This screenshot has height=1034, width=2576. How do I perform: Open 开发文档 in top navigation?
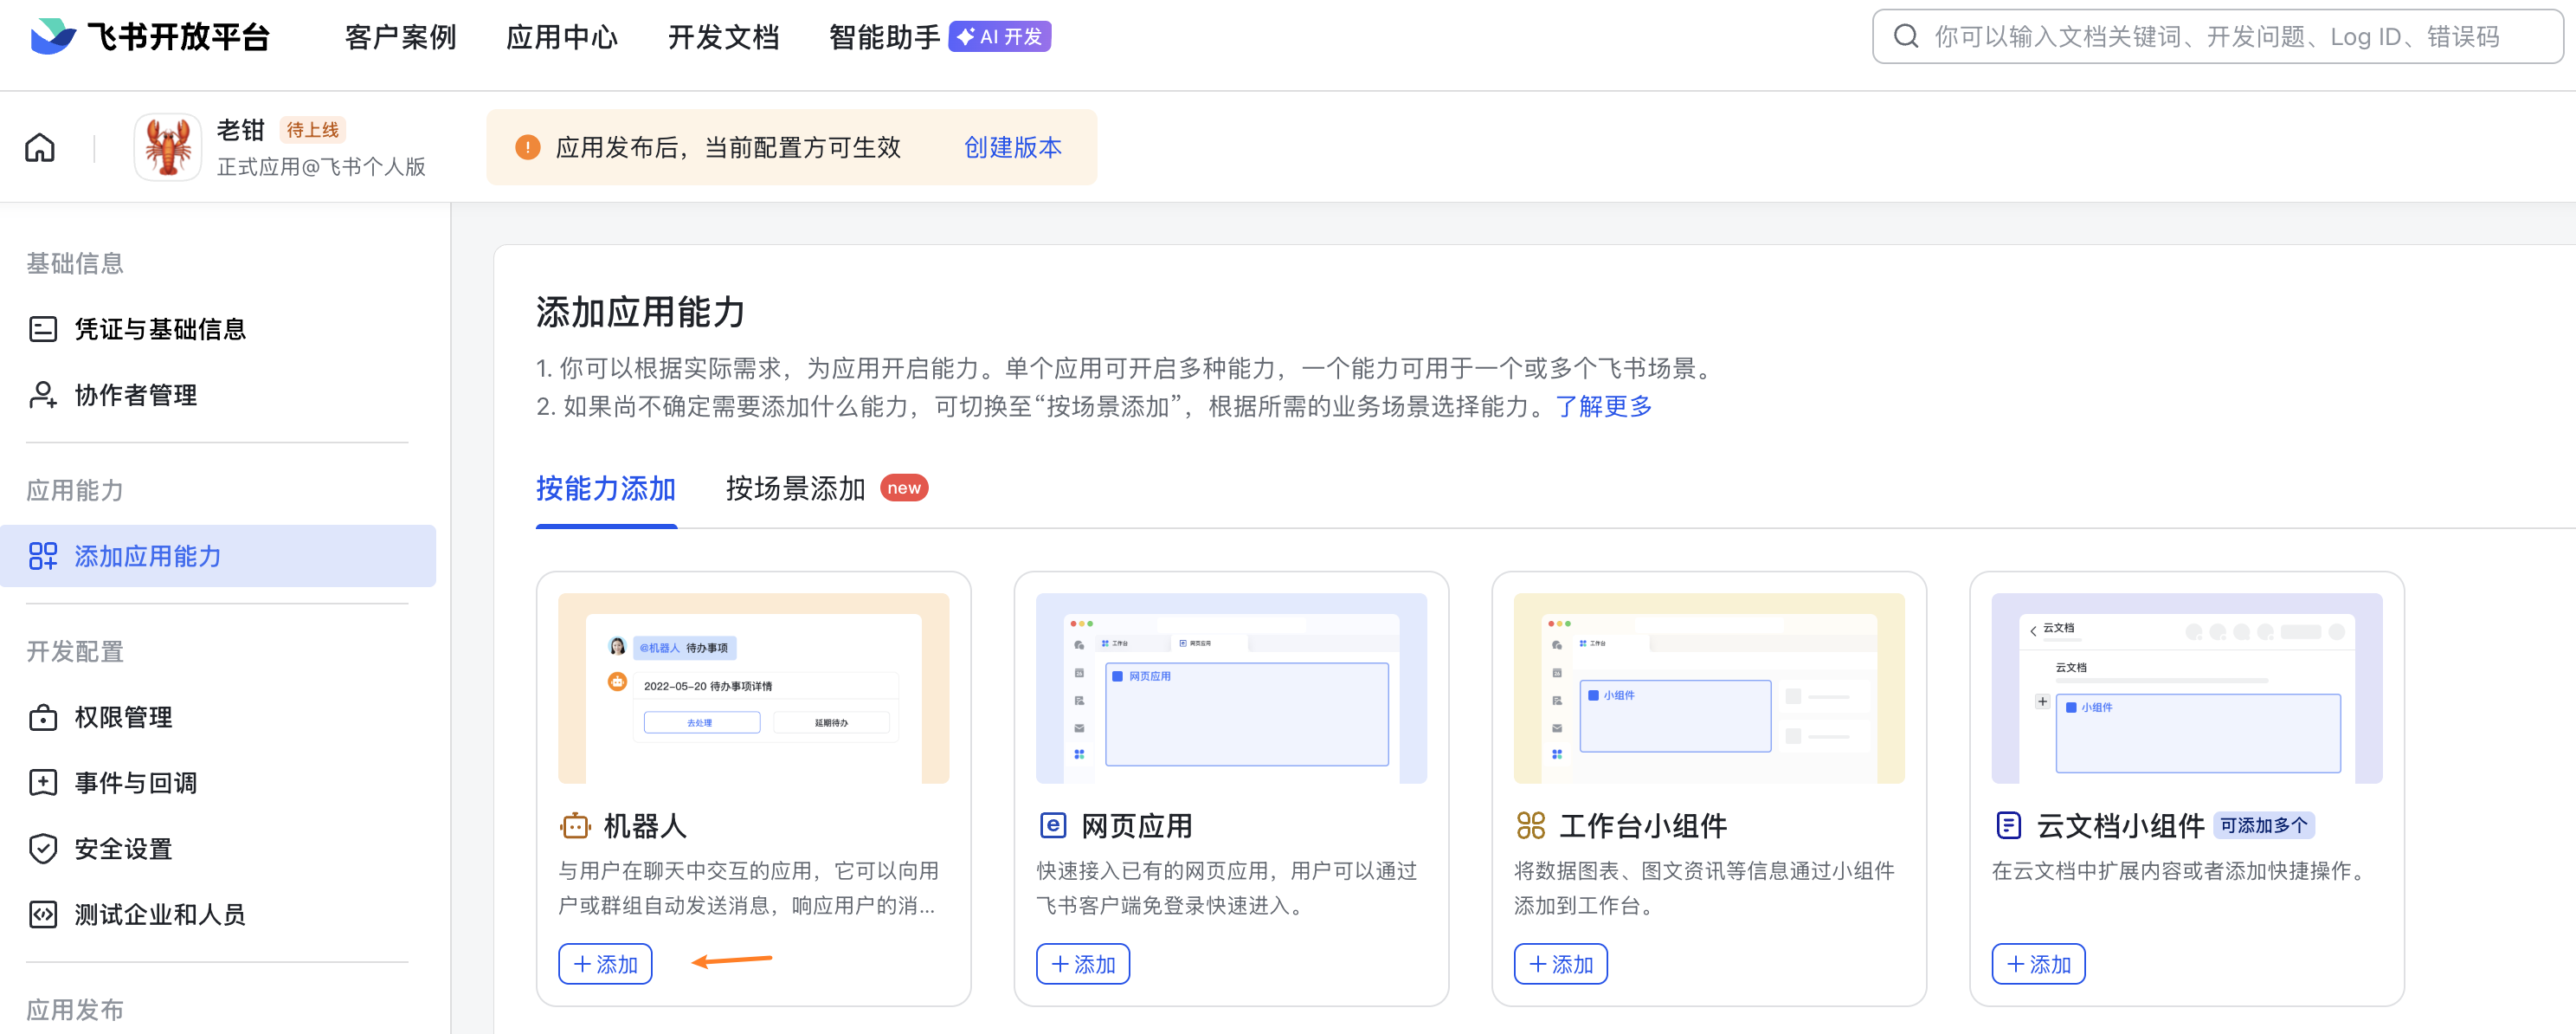tap(723, 37)
